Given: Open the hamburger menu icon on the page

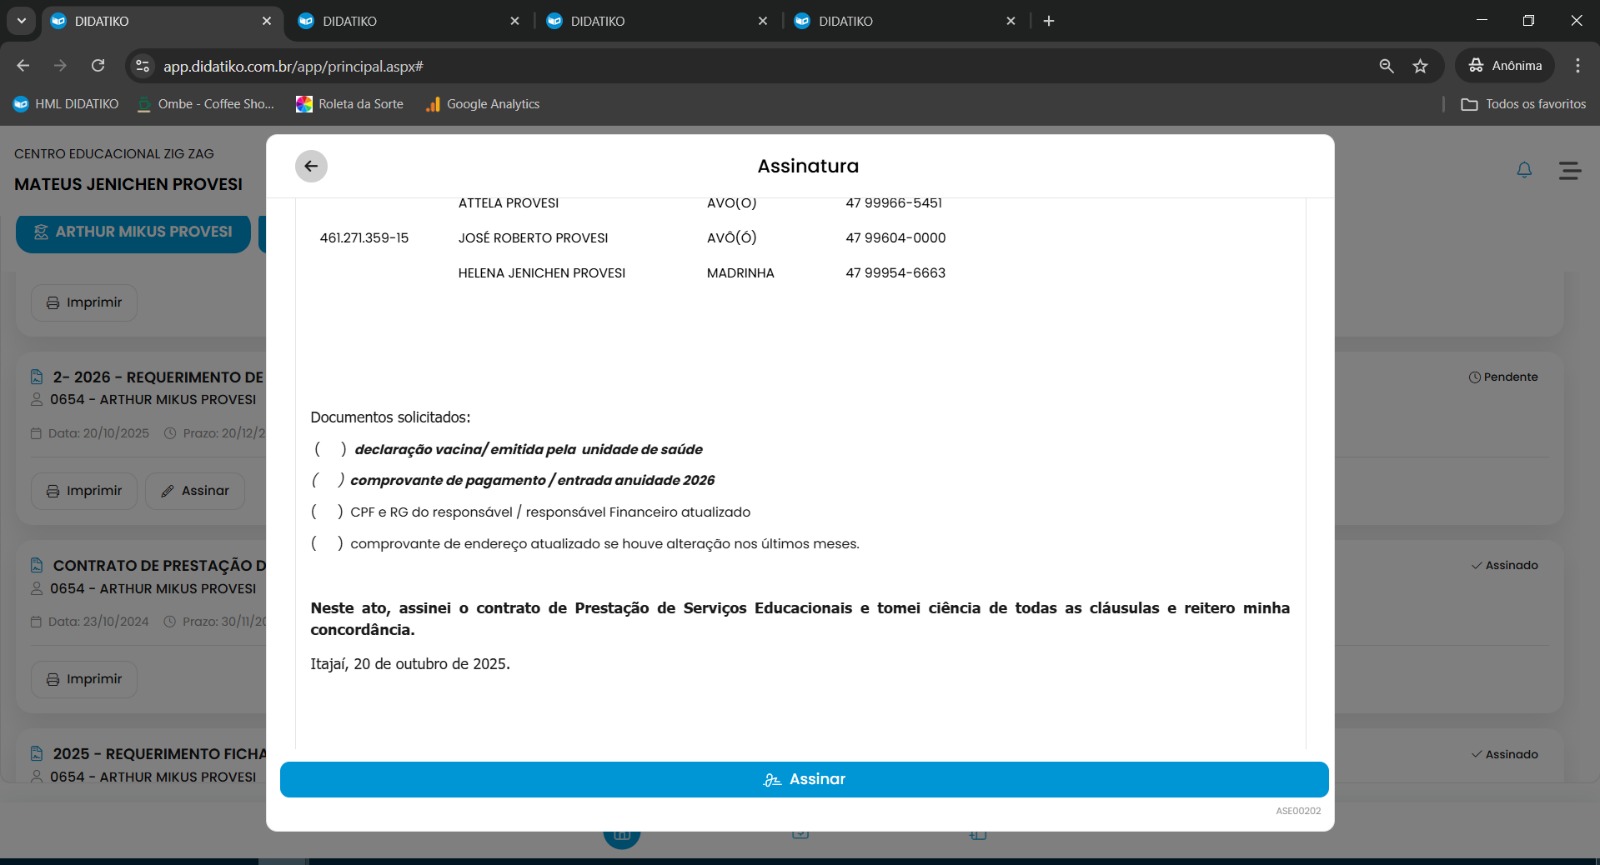Looking at the screenshot, I should pos(1570,171).
